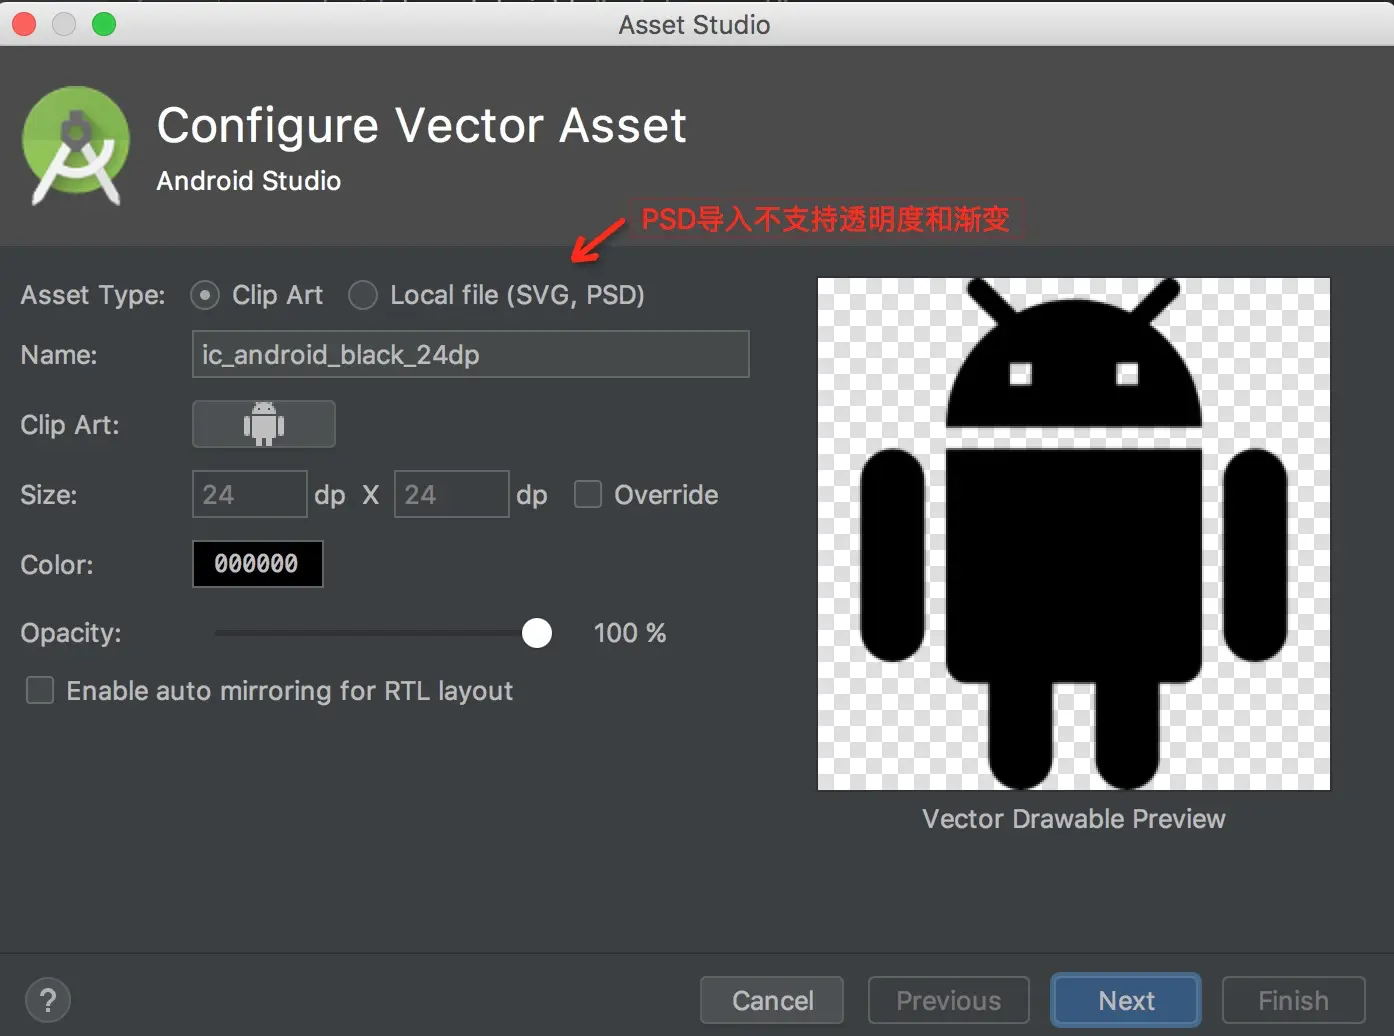Screen dimensions: 1394x1036
Task: Enable auto mirroring for RTL layout
Action: tap(40, 690)
